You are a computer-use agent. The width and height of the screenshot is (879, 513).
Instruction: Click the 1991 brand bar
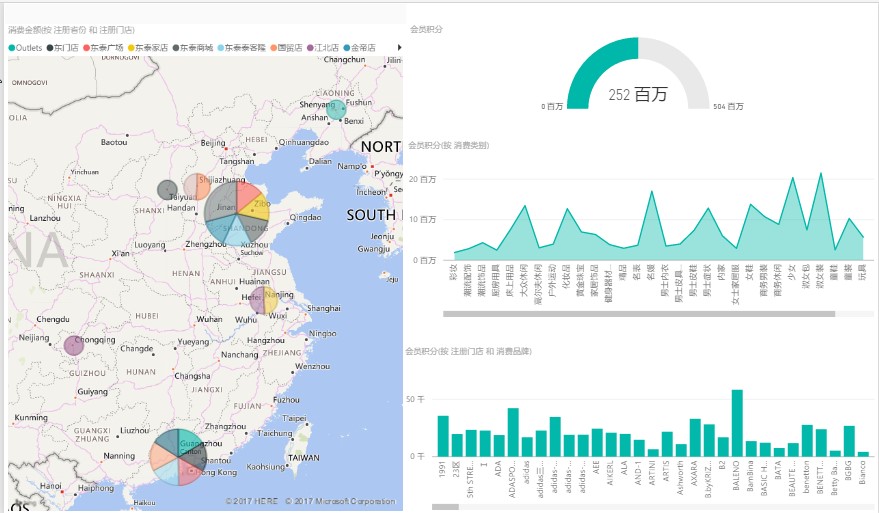[x=443, y=435]
